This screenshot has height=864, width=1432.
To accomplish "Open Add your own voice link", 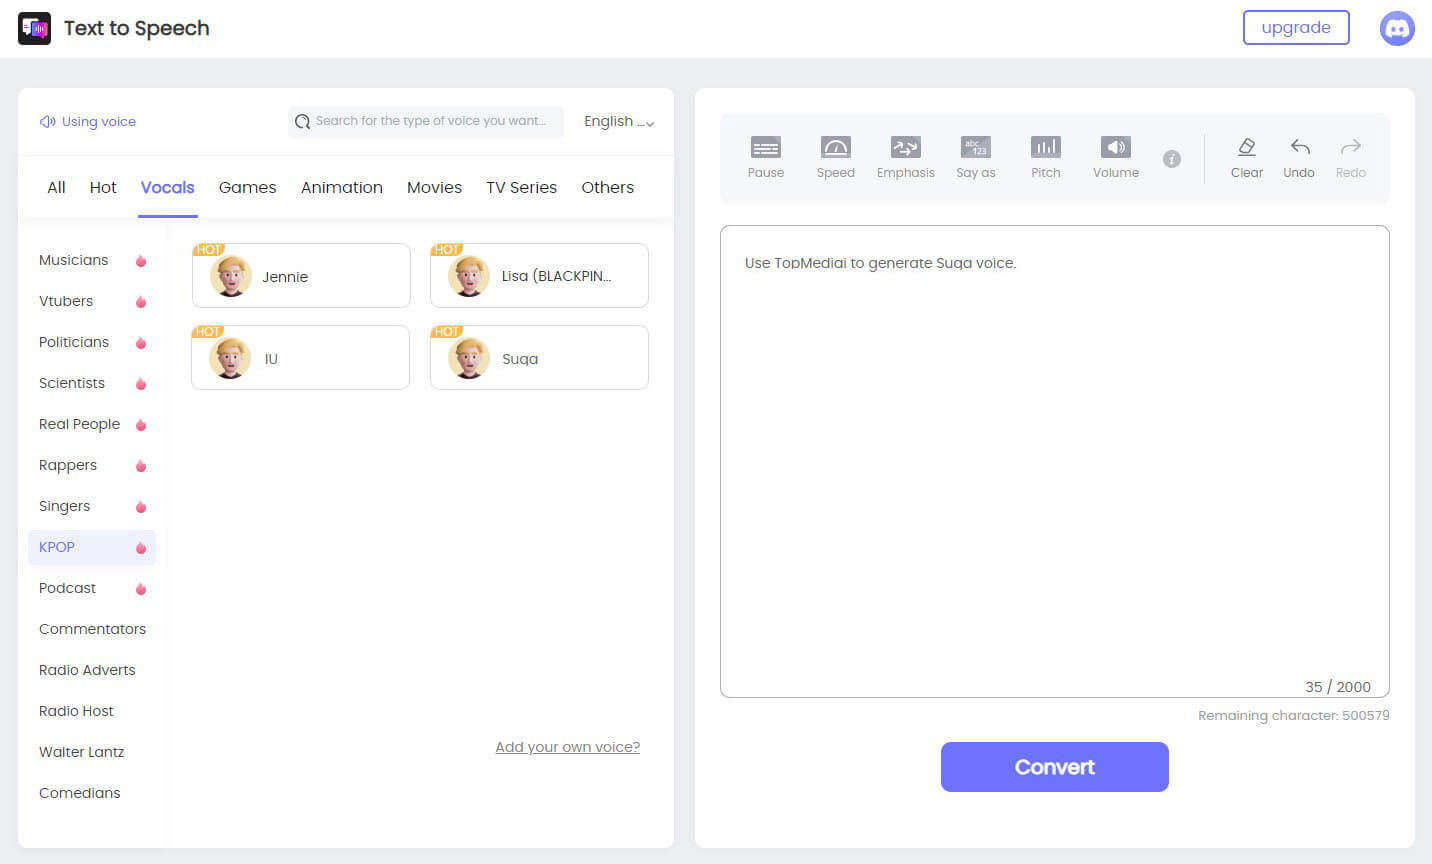I will coord(567,747).
